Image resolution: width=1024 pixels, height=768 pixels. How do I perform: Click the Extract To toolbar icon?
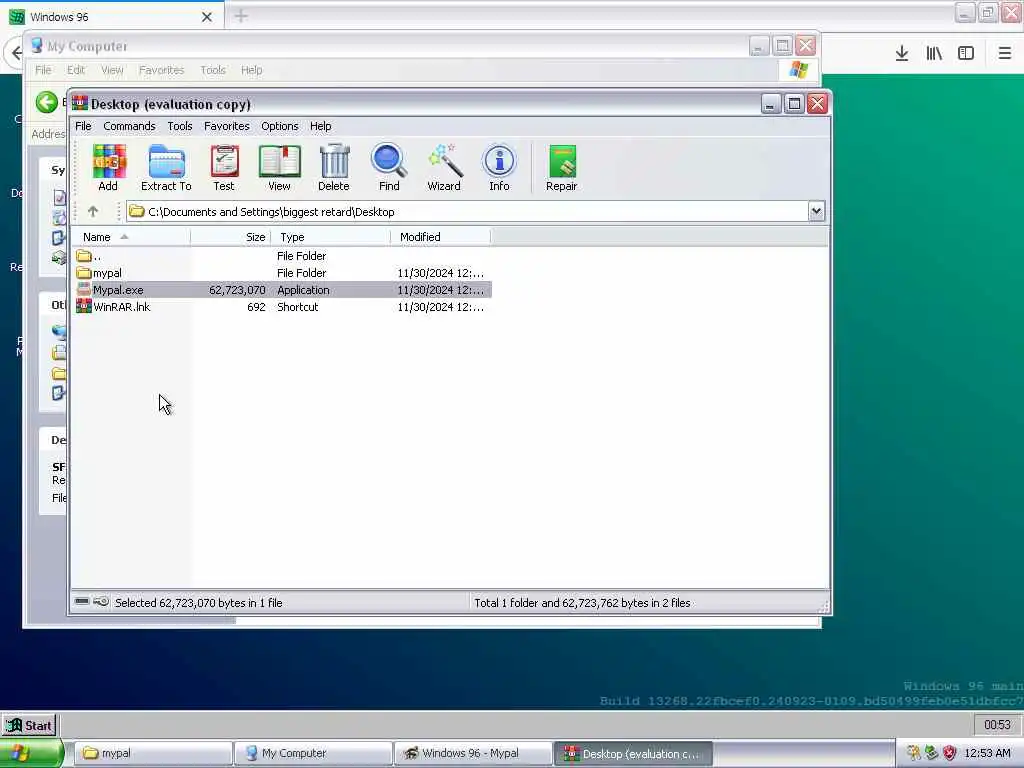[x=166, y=167]
